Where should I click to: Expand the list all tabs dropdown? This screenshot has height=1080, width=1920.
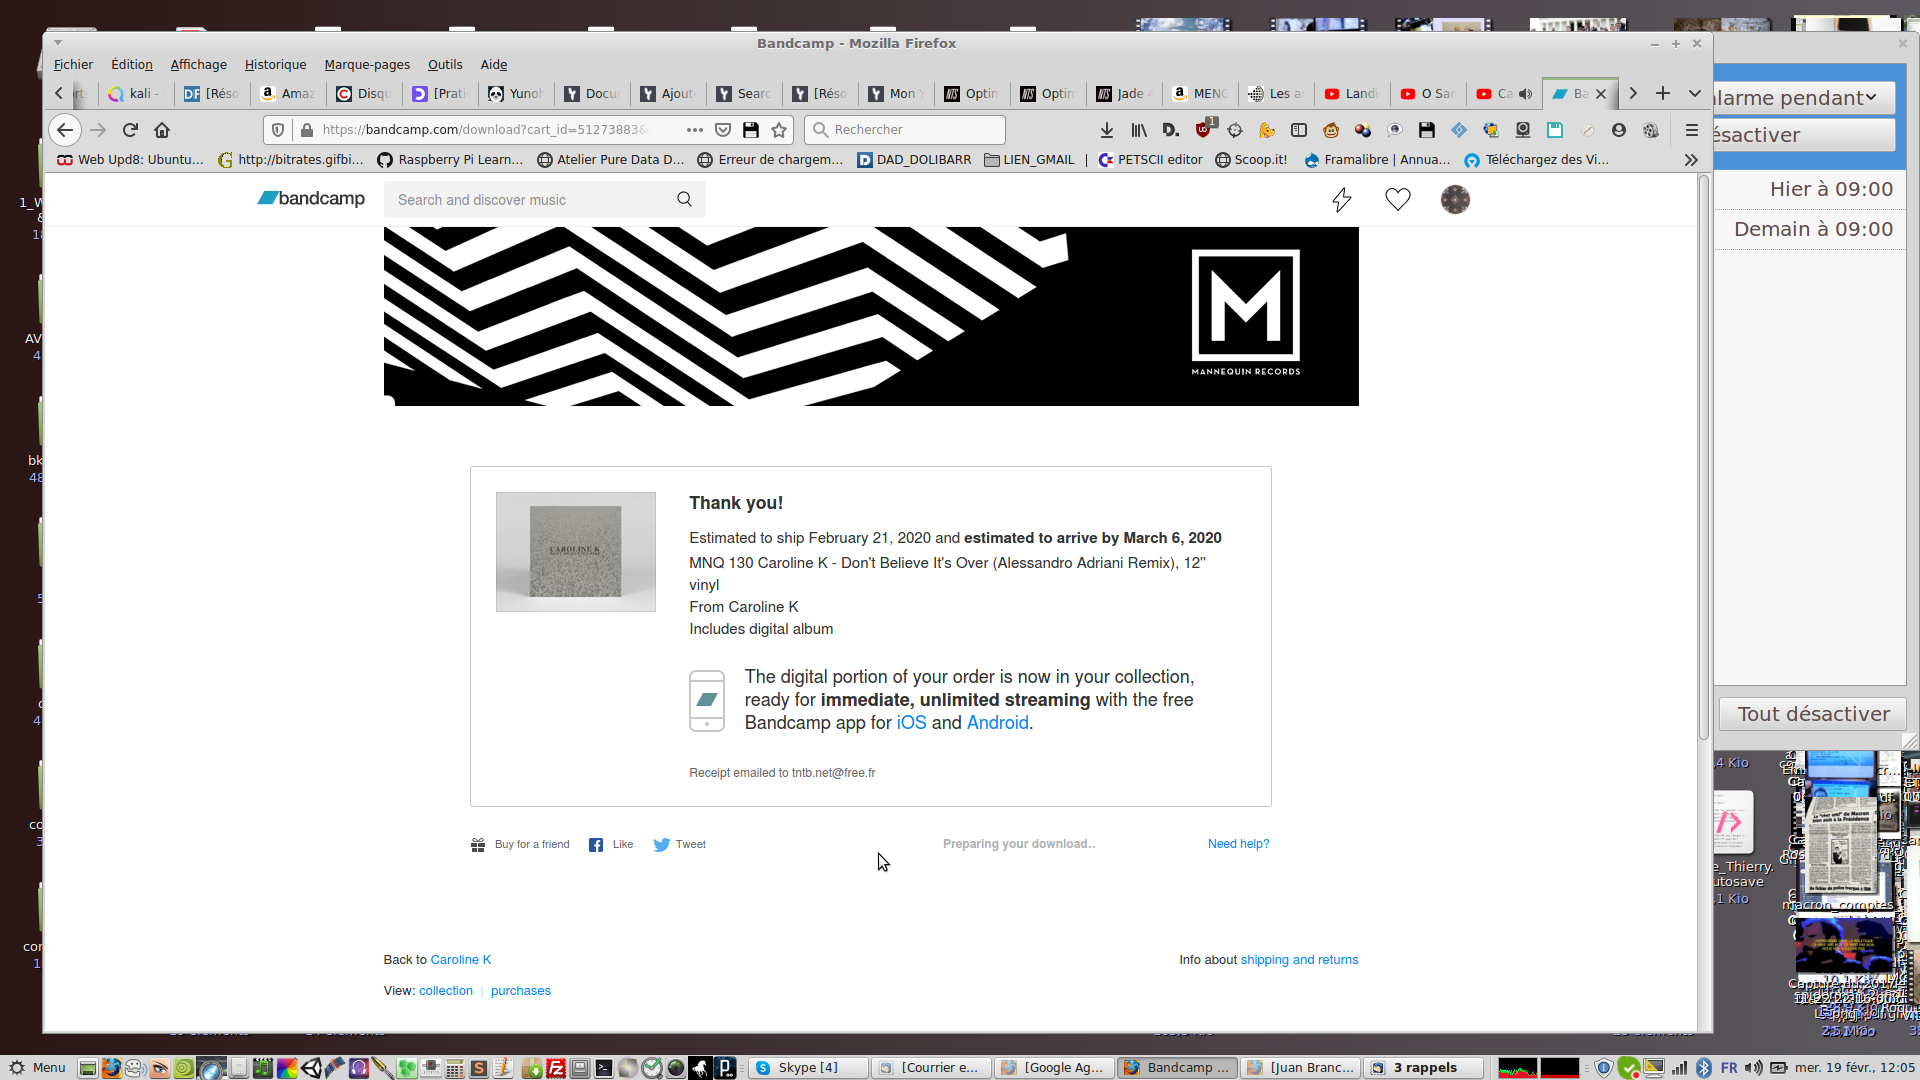[x=1695, y=94]
